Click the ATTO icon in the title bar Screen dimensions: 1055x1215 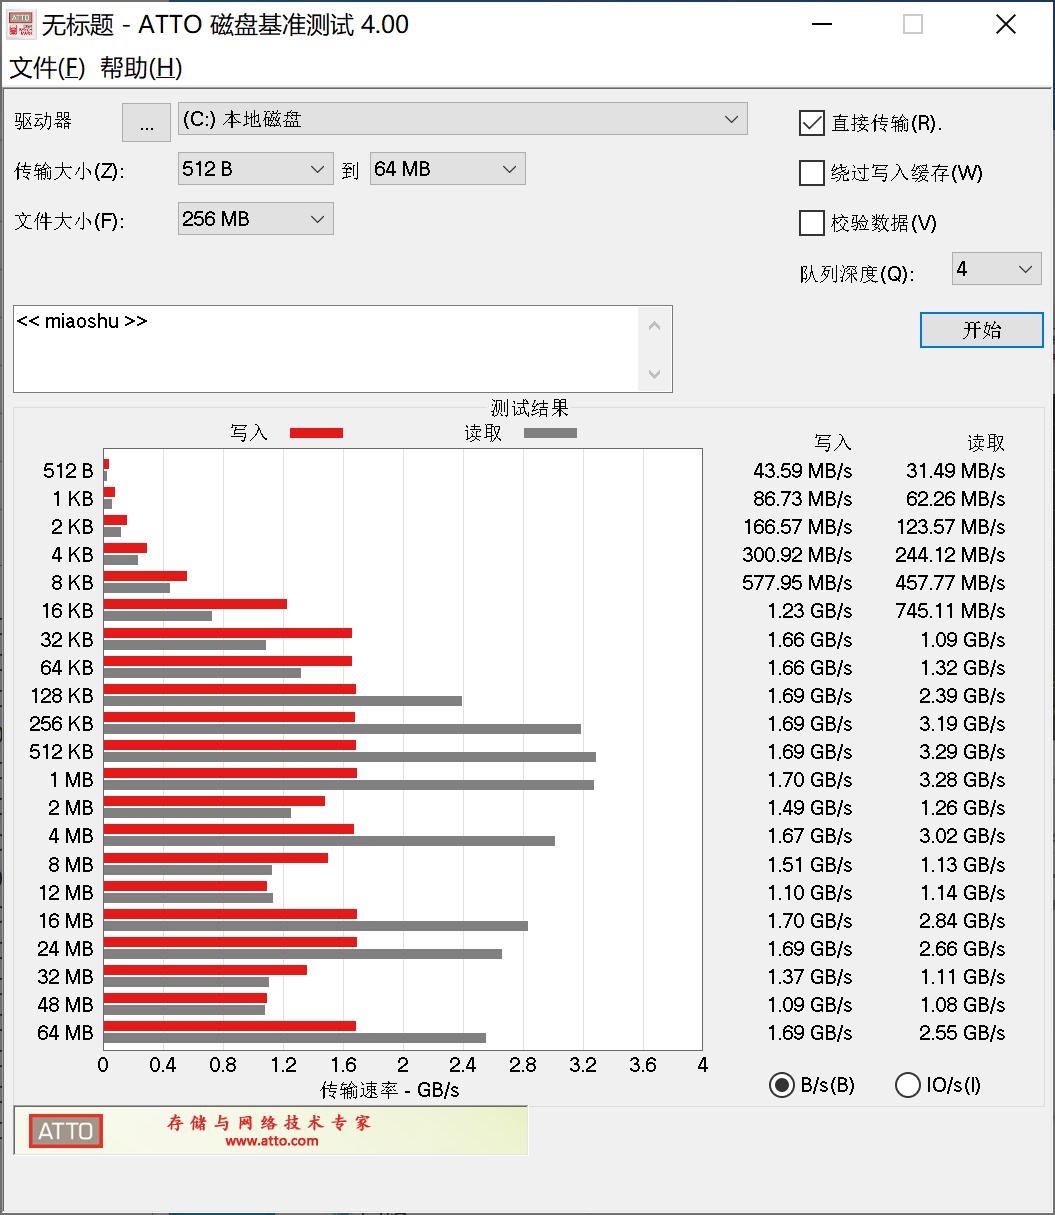click(21, 23)
